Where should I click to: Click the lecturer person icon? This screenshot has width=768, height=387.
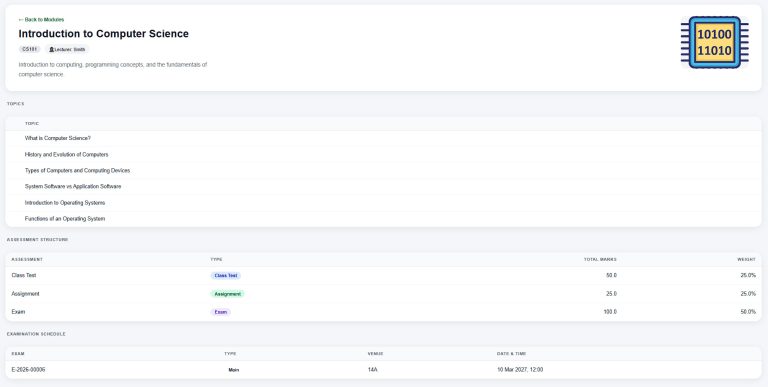coord(51,49)
